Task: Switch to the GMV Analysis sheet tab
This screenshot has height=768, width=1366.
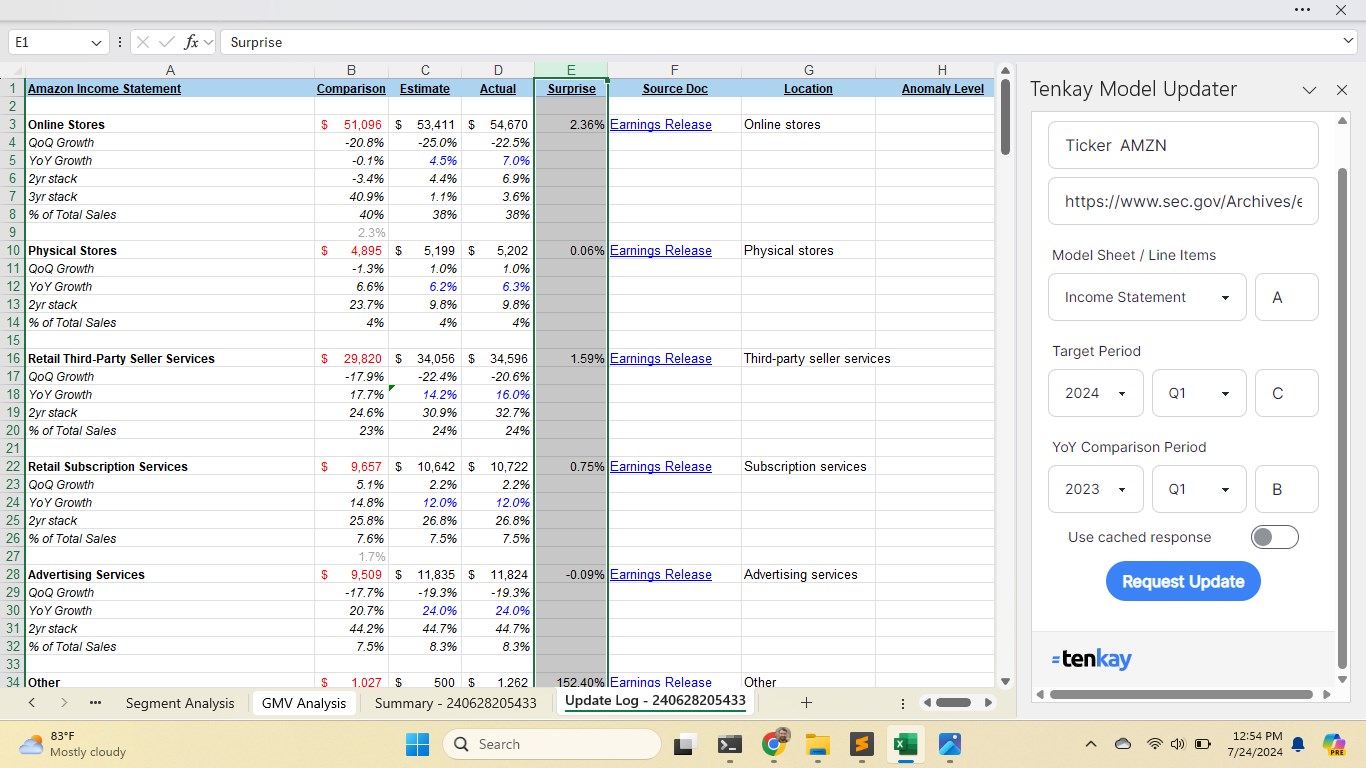Action: [304, 703]
